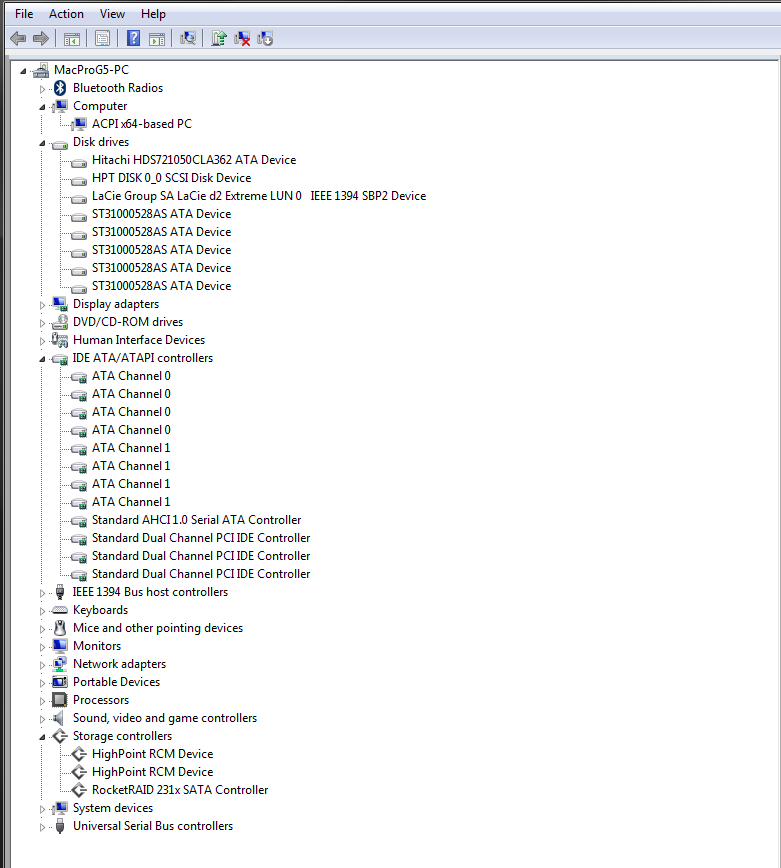Click the blue Help question mark icon
781x868 pixels.
[133, 38]
